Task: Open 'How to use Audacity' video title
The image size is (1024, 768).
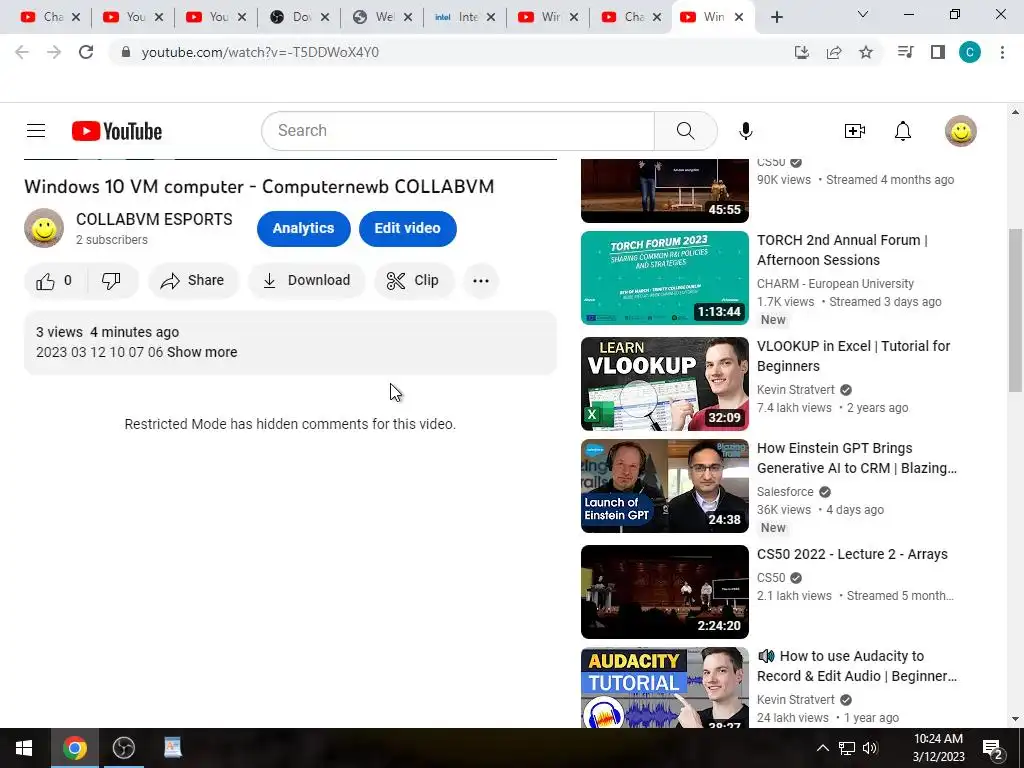Action: (x=857, y=666)
